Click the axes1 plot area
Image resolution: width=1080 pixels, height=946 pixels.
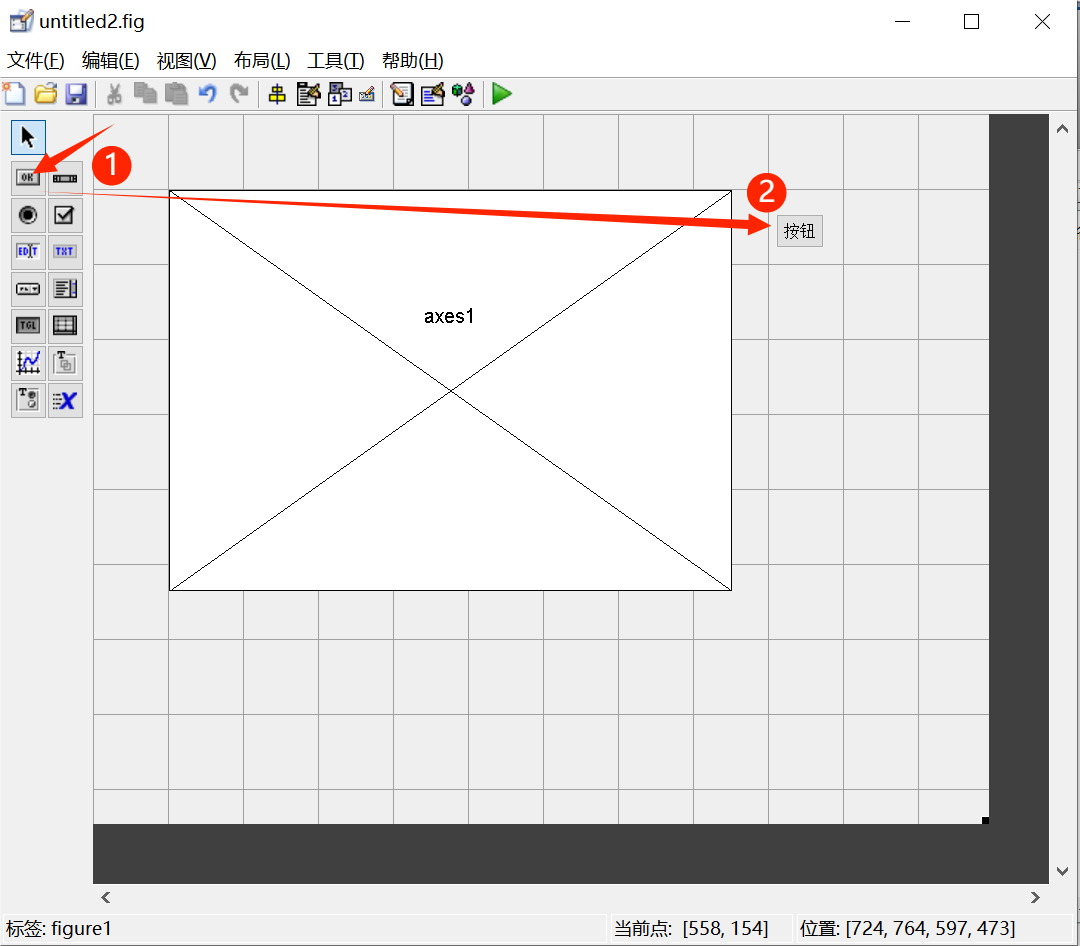(450, 450)
